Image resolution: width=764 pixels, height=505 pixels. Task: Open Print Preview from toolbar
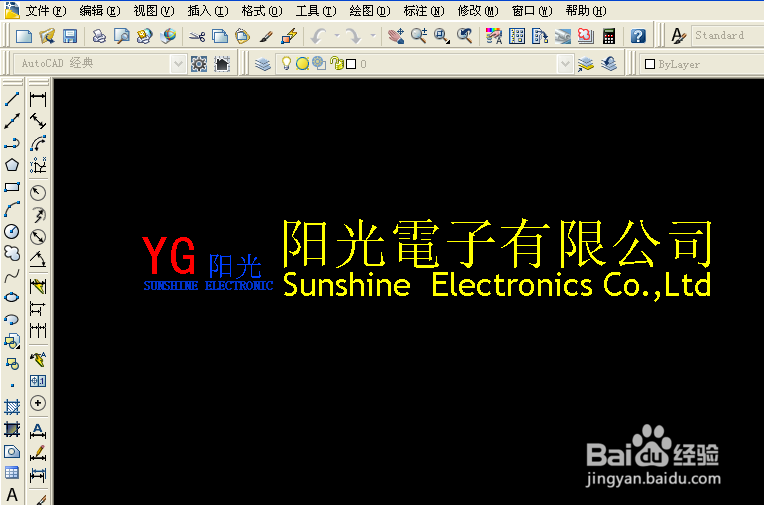122,36
